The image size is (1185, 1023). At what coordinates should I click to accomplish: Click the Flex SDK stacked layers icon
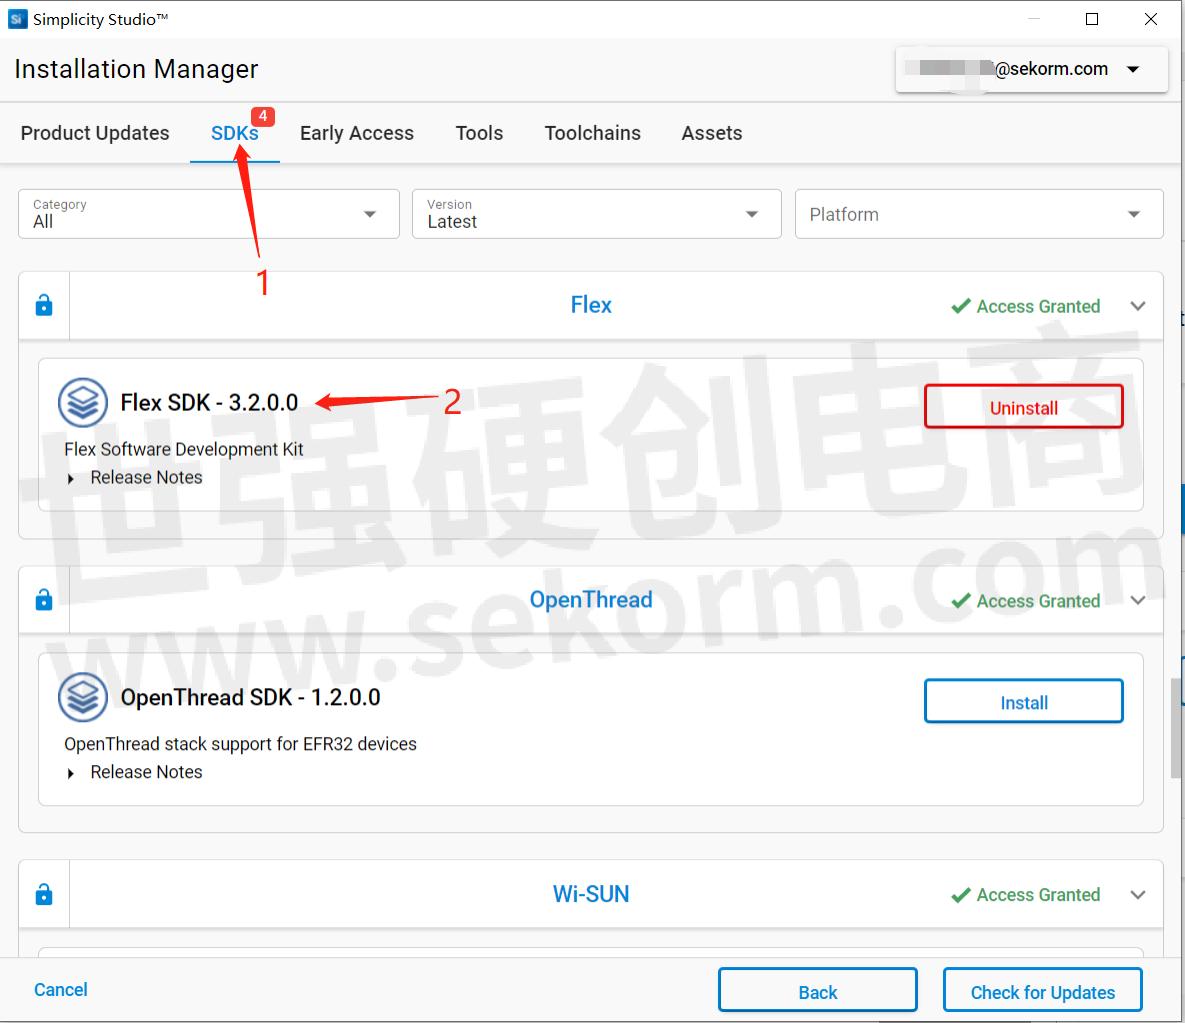click(83, 403)
